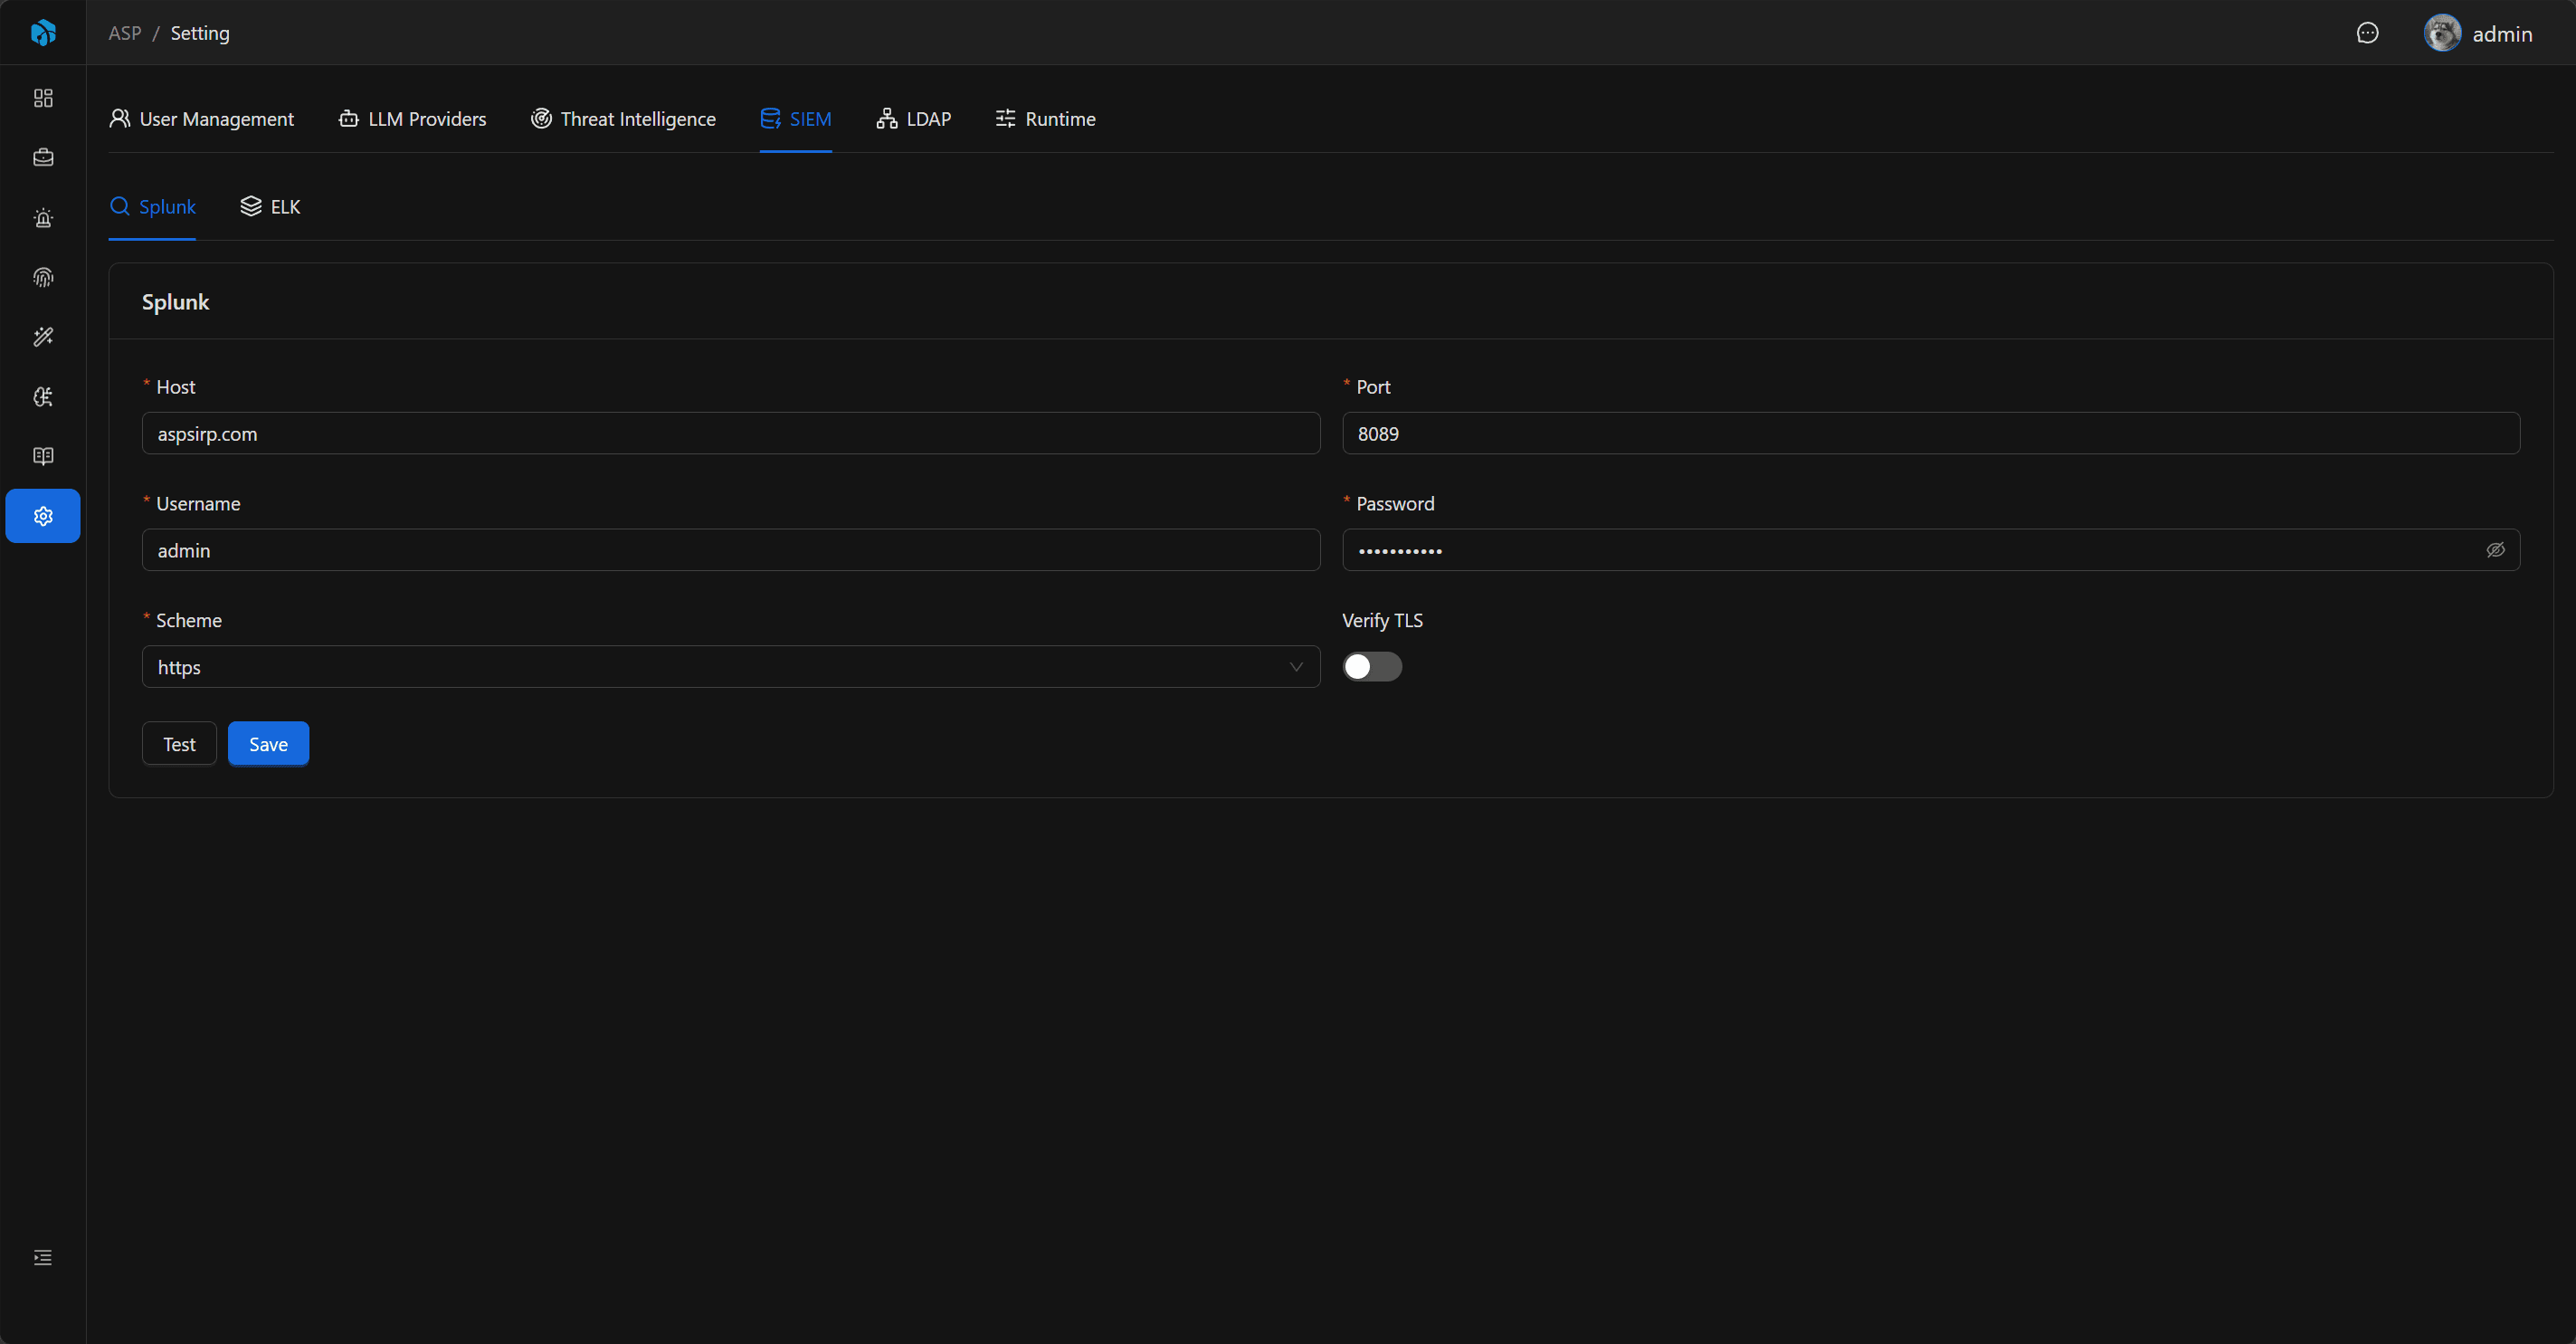Click the Port field label
Image resolution: width=2576 pixels, height=1344 pixels.
click(1373, 387)
